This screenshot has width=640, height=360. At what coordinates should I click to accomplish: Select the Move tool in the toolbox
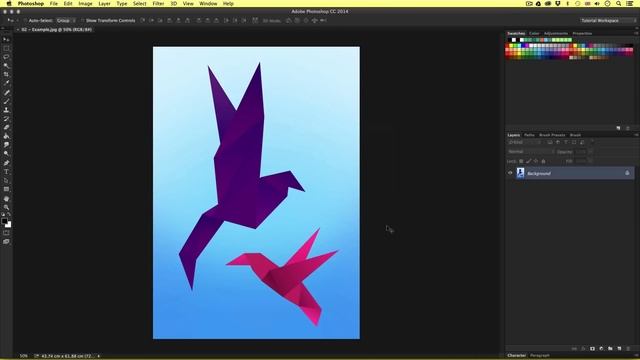6,40
